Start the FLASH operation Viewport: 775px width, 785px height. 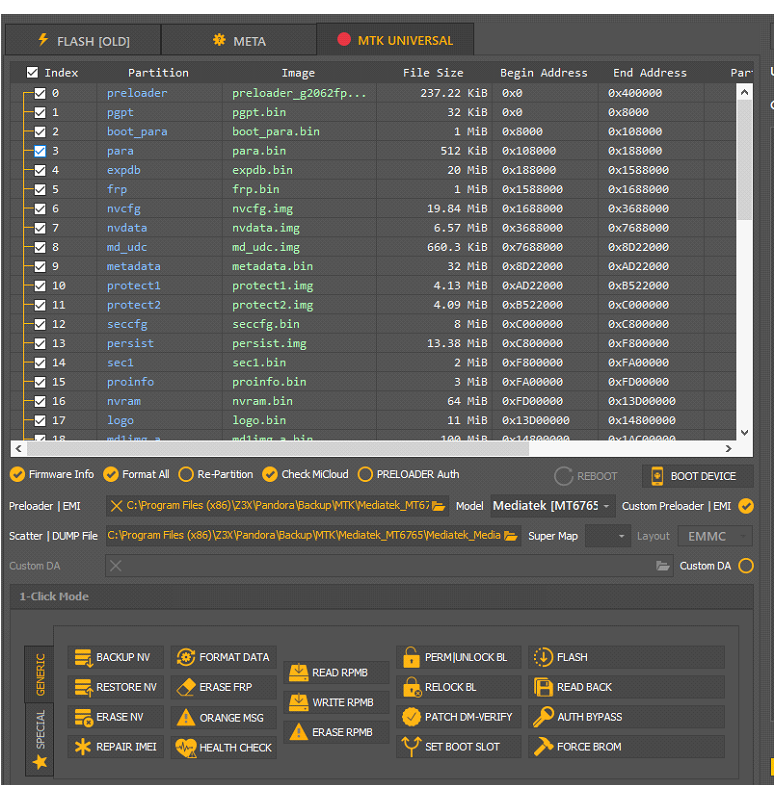click(x=626, y=657)
